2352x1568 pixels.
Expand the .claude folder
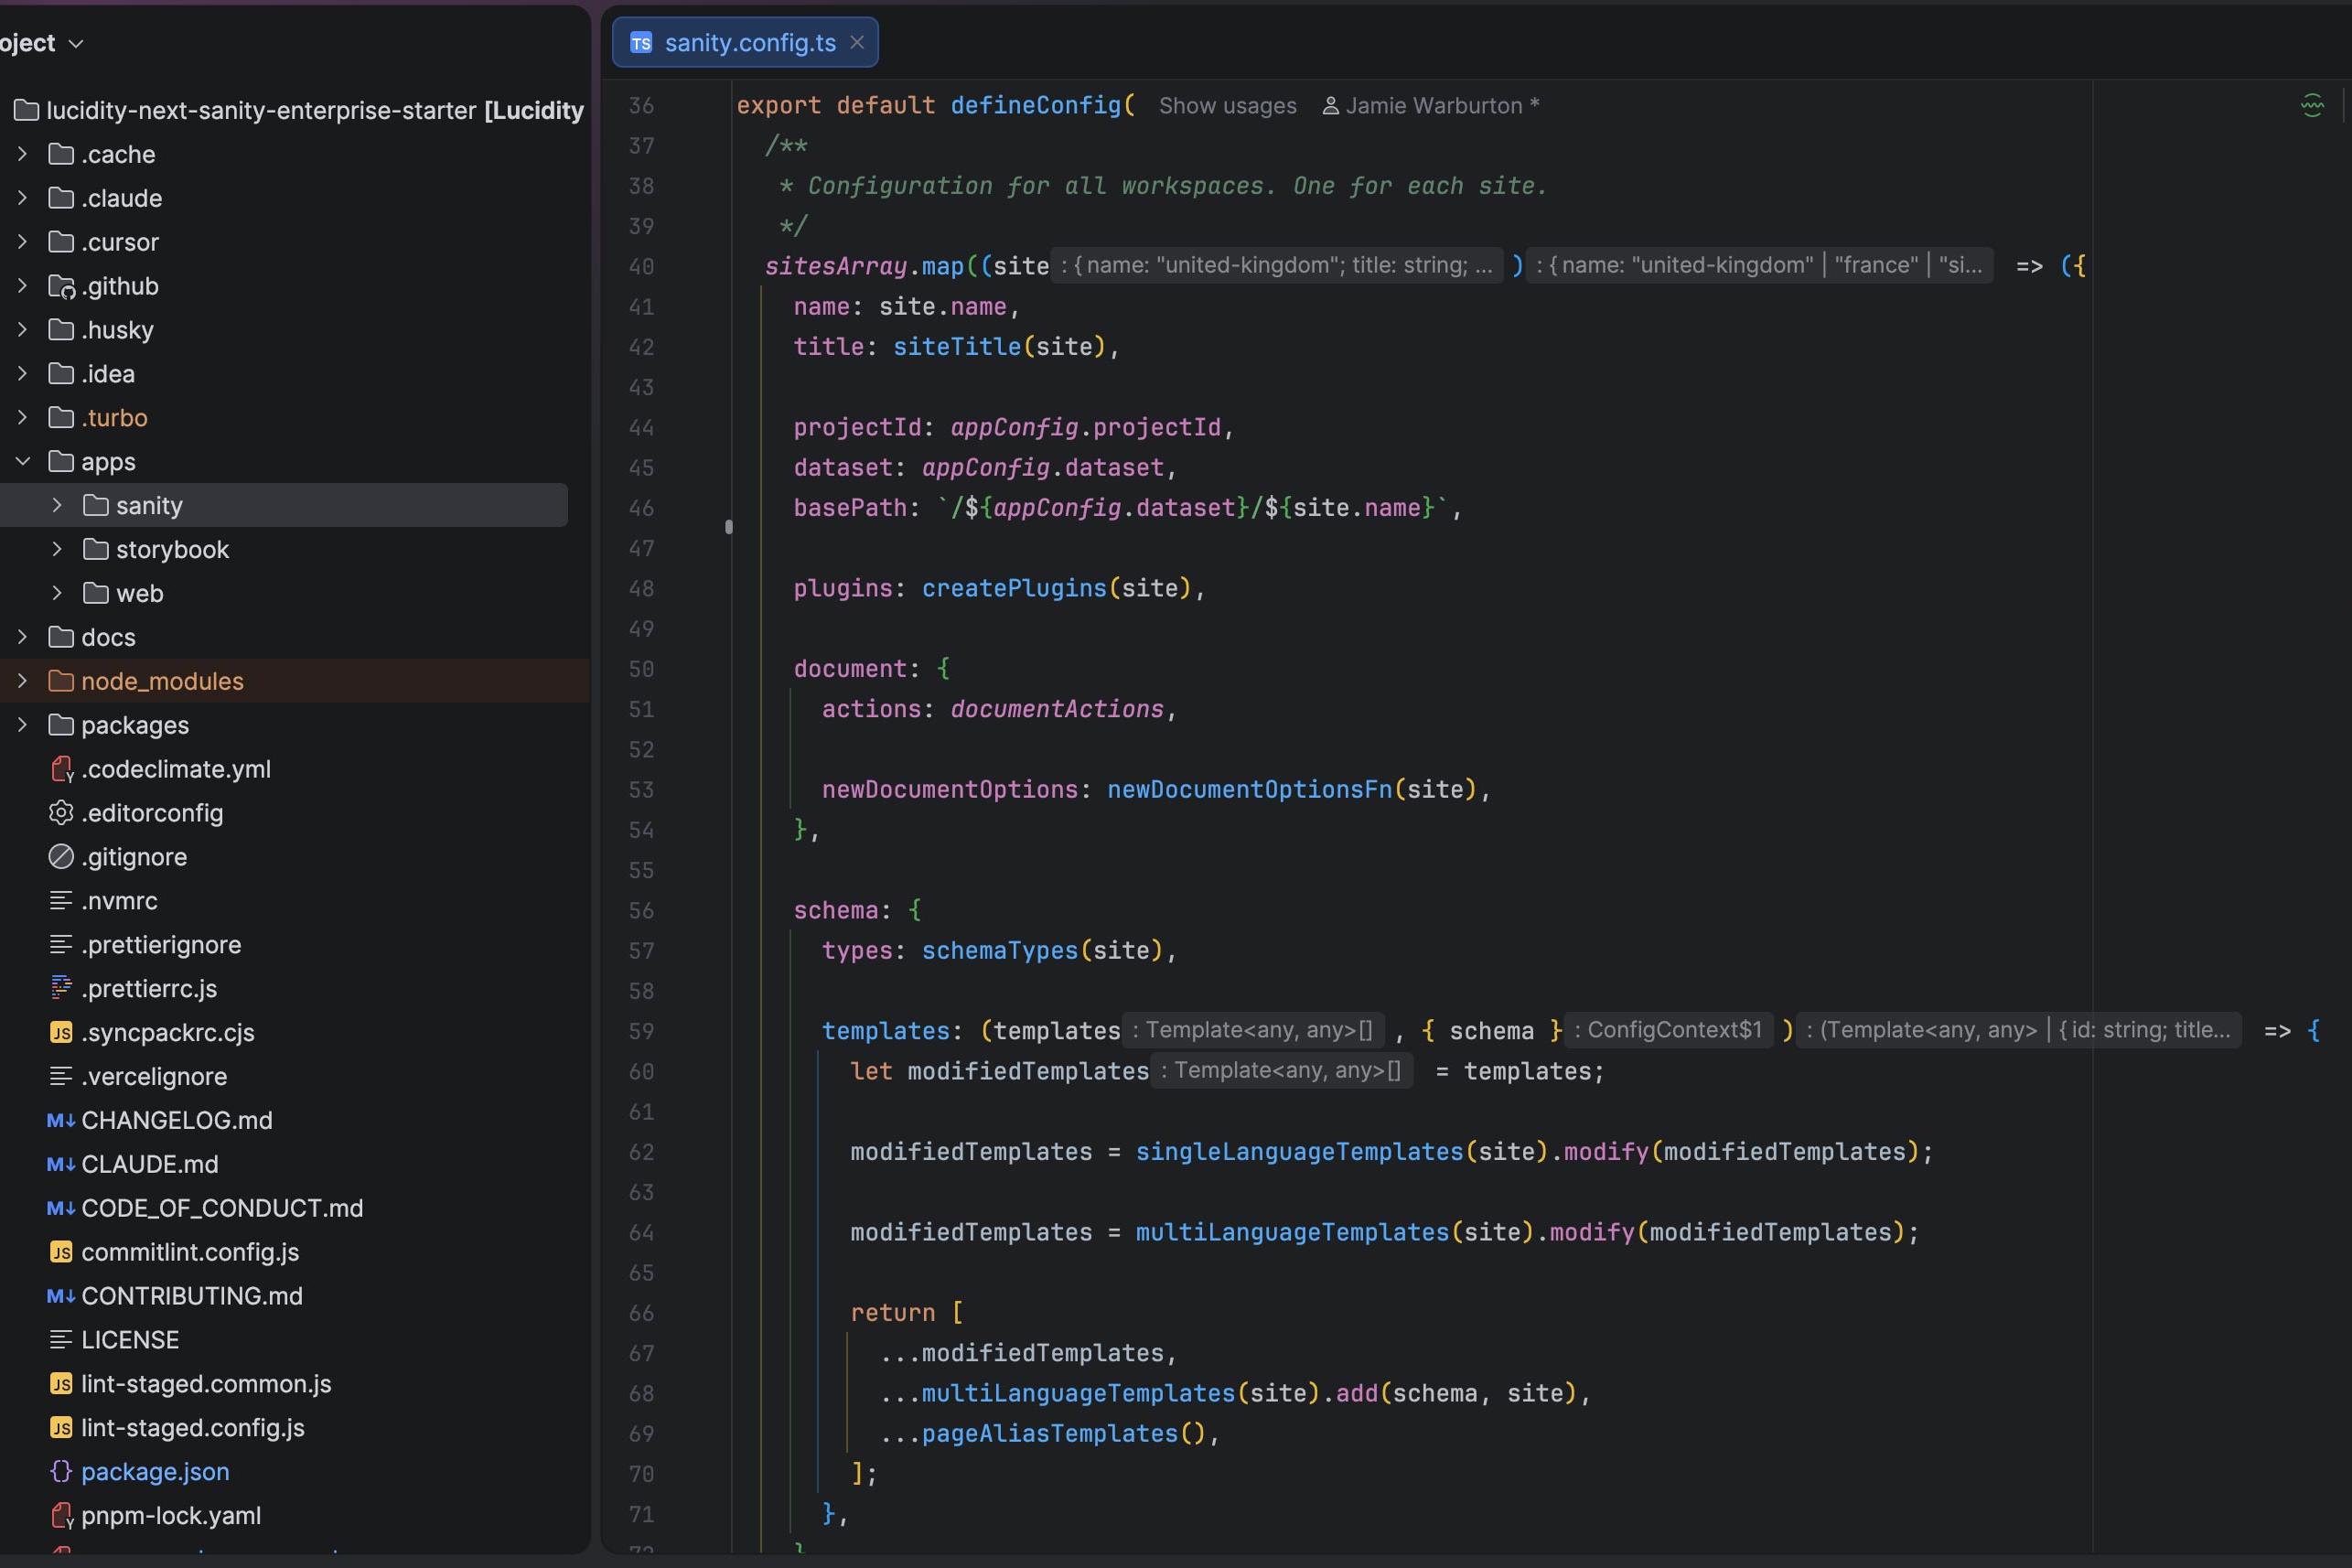[x=22, y=198]
